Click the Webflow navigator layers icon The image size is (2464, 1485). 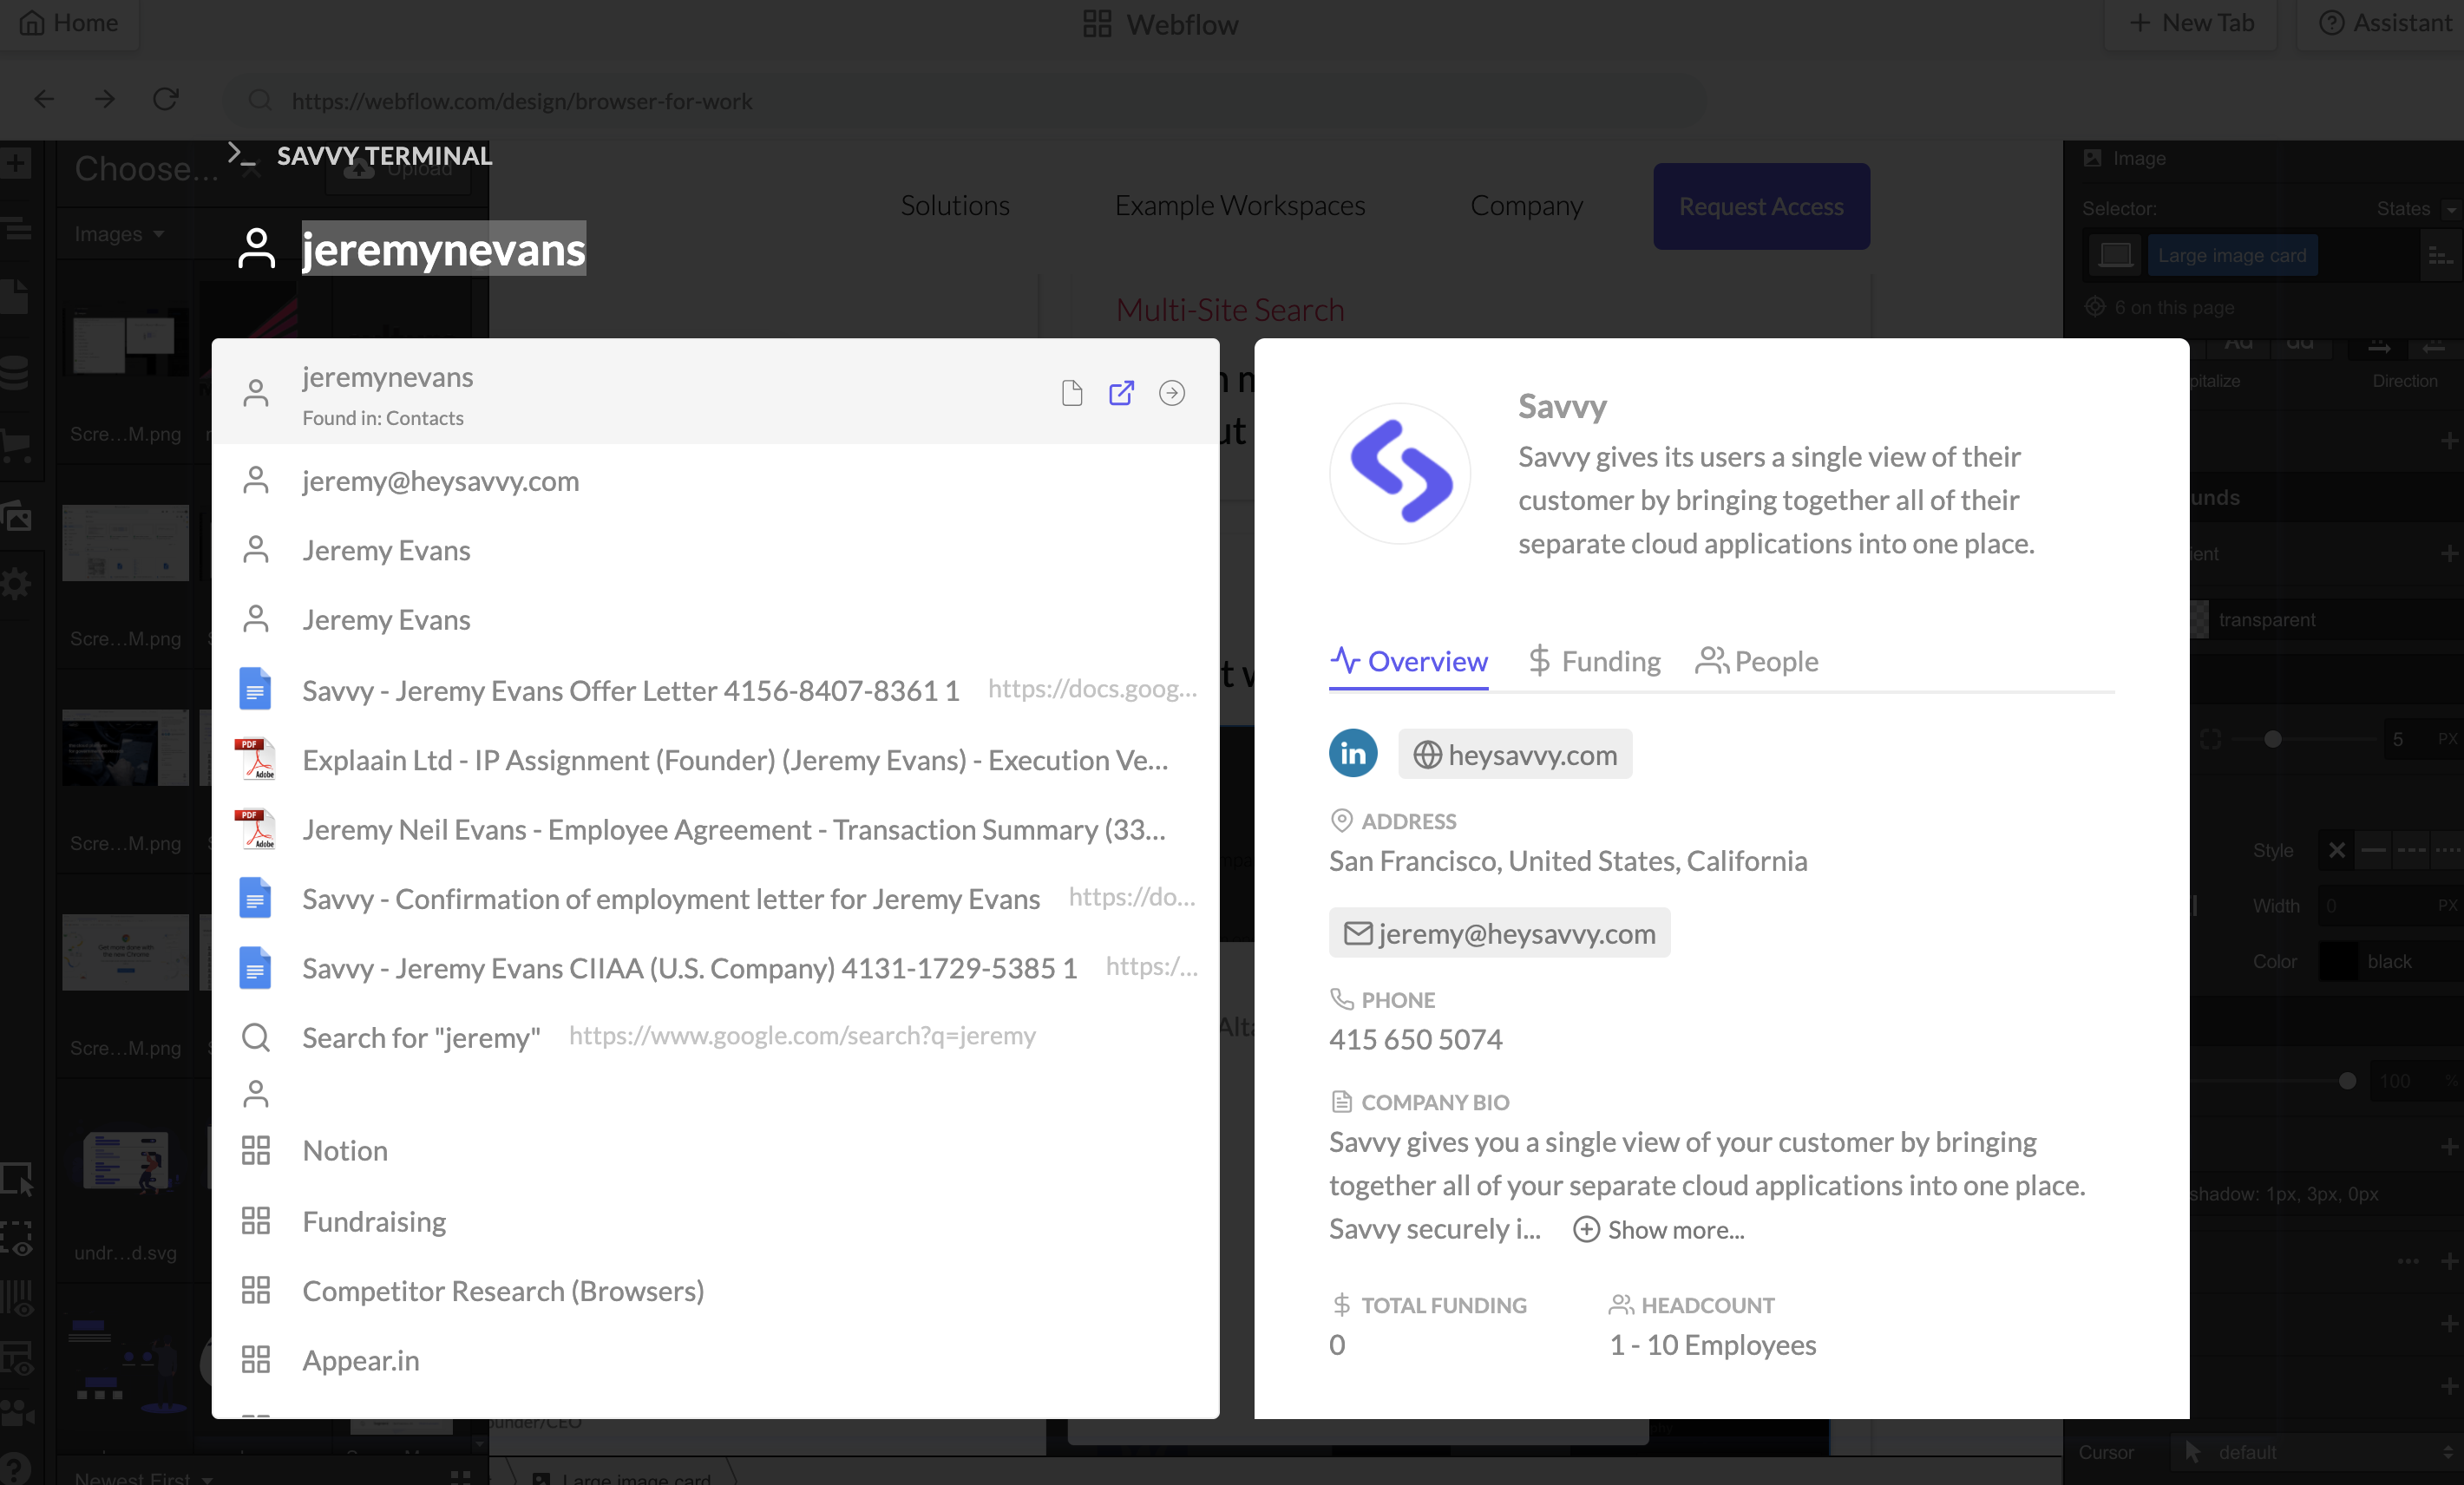[16, 230]
